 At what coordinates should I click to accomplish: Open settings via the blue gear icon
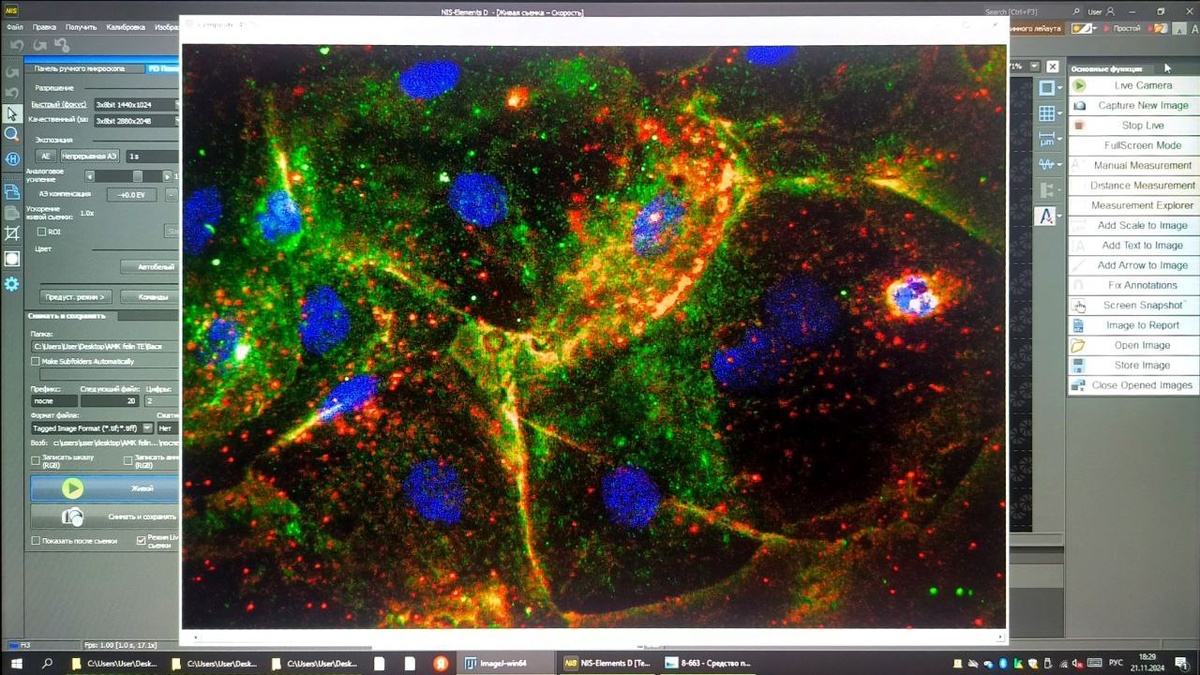(x=12, y=284)
